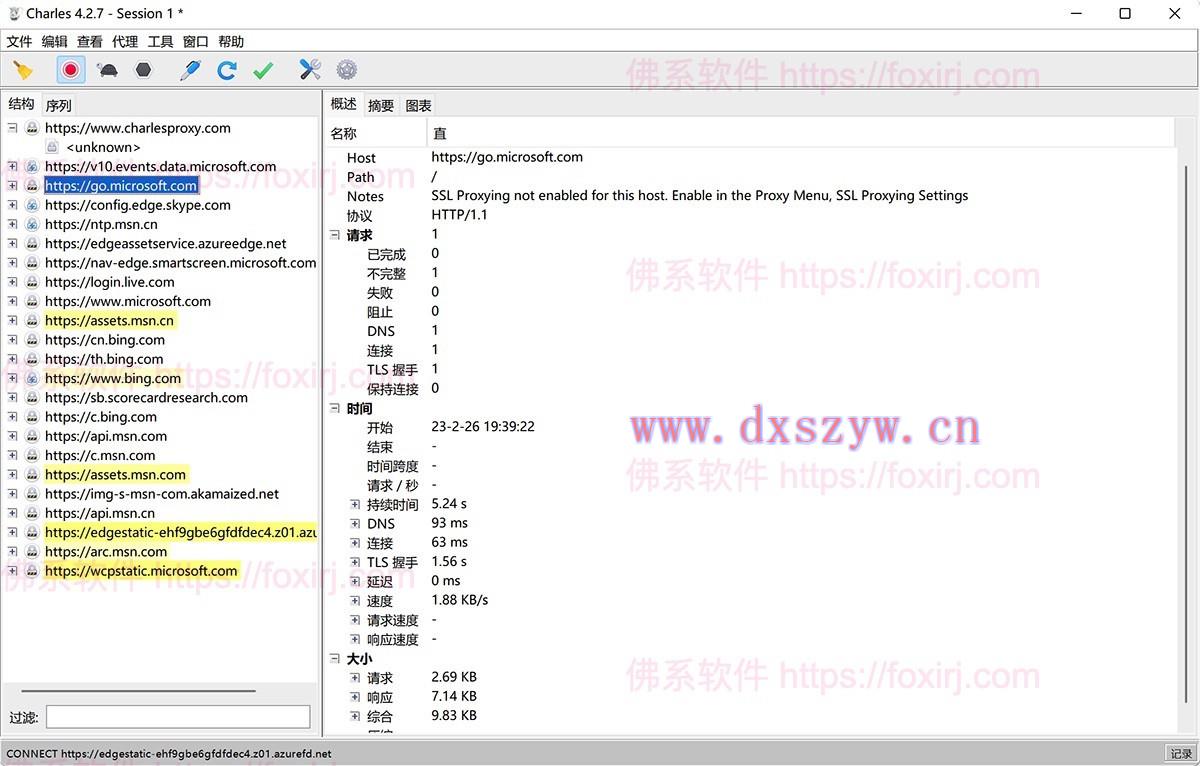The image size is (1200, 766).
Task: Open the 代理 menu
Action: (x=125, y=42)
